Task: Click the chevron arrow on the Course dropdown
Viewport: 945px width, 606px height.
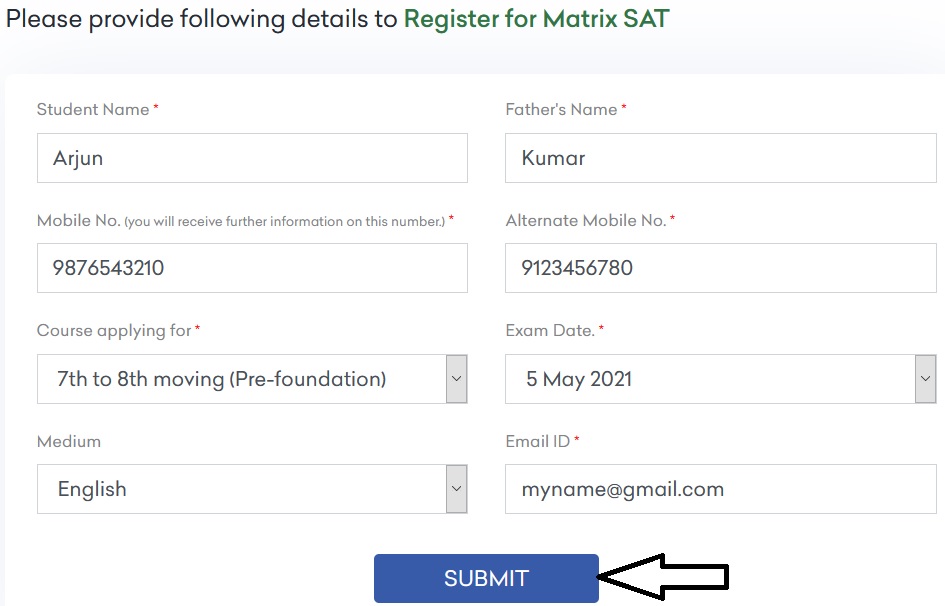Action: point(456,379)
